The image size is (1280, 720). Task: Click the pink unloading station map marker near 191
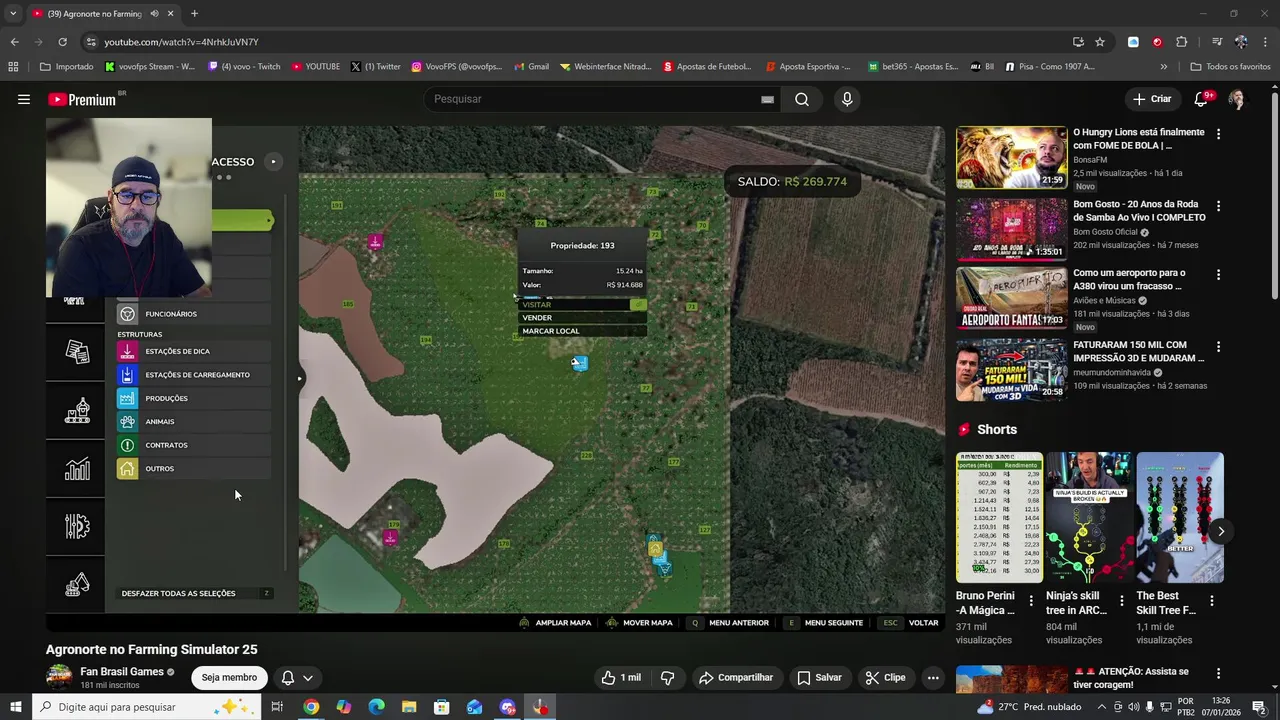click(x=375, y=242)
